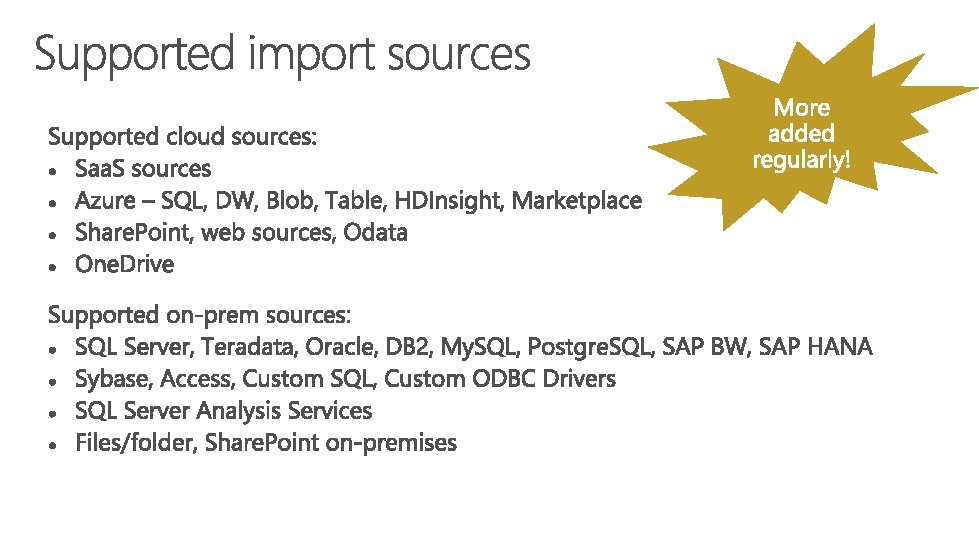This screenshot has height=551, width=979.
Task: Select 'SQL Server Analysis Services' bullet
Action: (224, 411)
